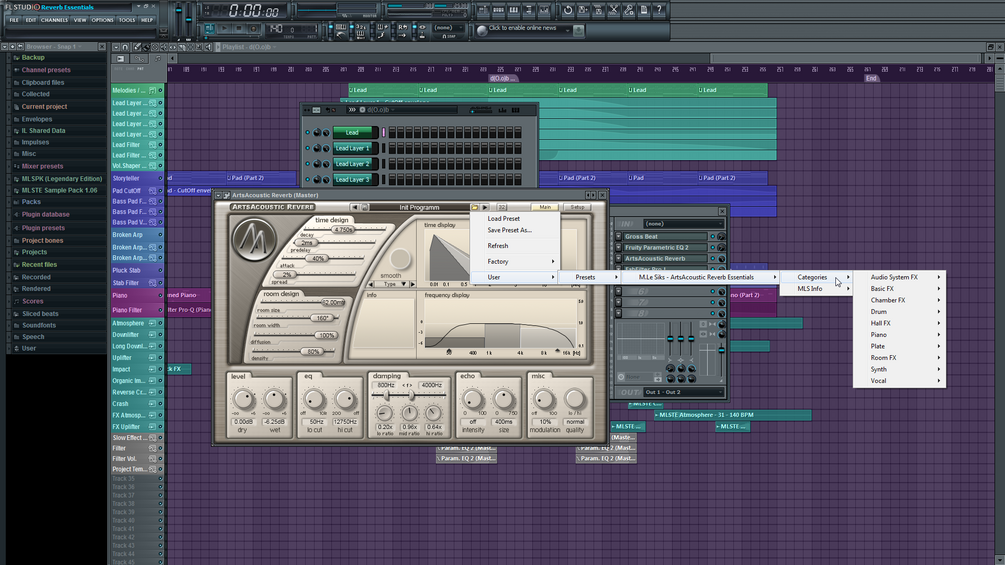Screen dimensions: 1005x565
Task: Click the news download arrow icon
Action: pos(578,30)
